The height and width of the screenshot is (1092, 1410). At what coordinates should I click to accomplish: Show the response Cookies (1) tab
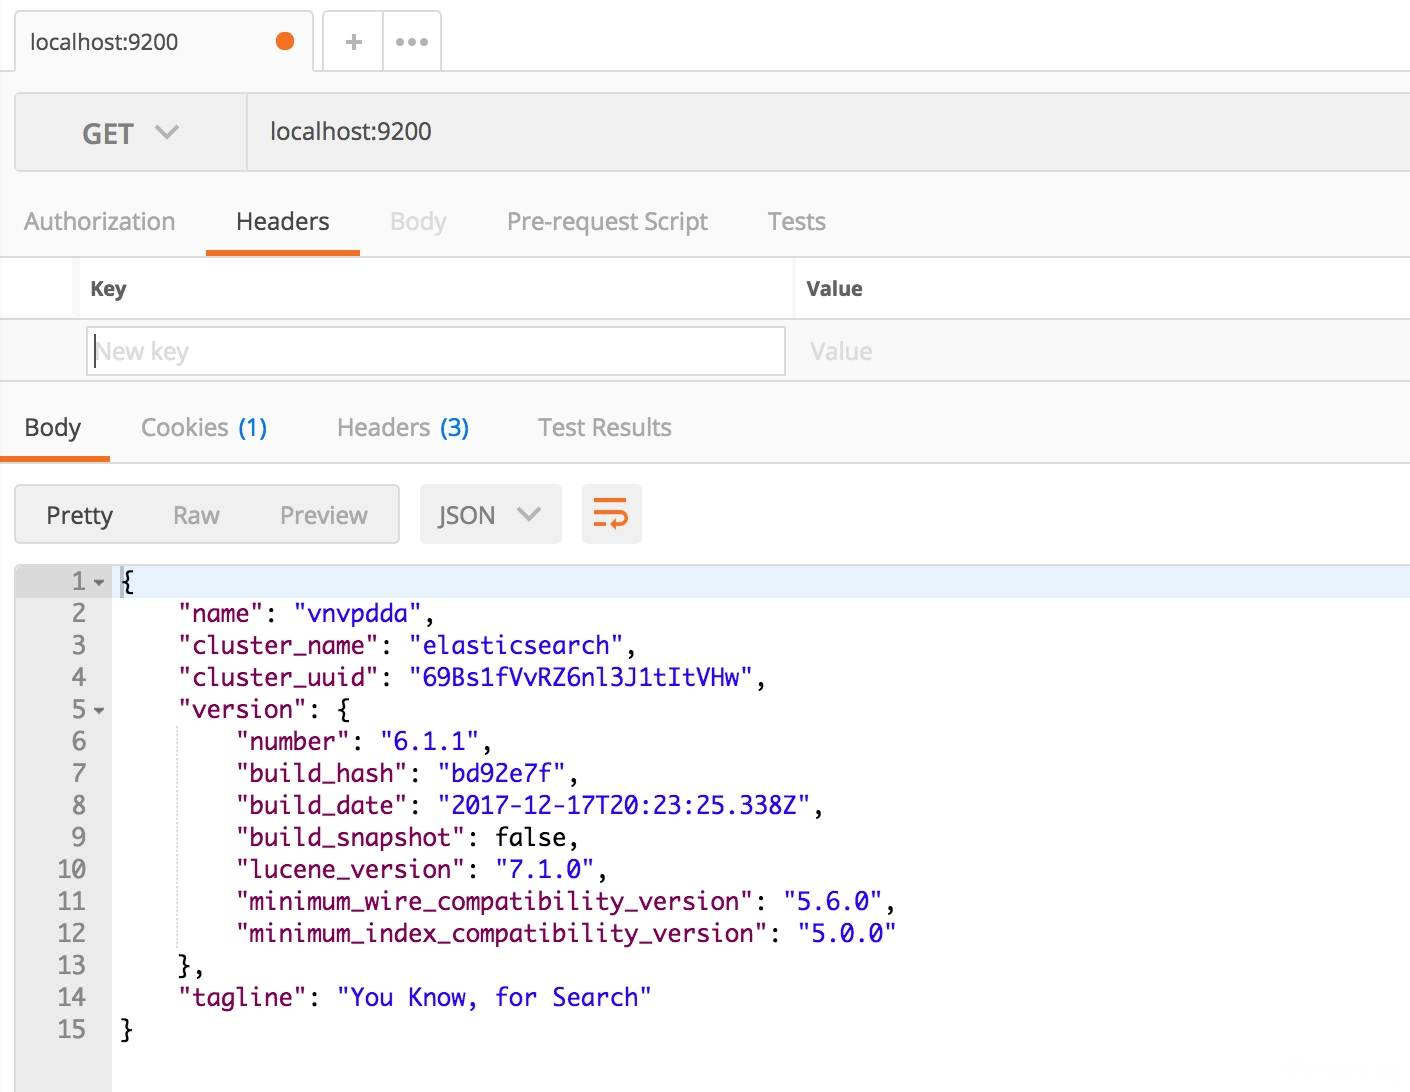click(x=204, y=428)
